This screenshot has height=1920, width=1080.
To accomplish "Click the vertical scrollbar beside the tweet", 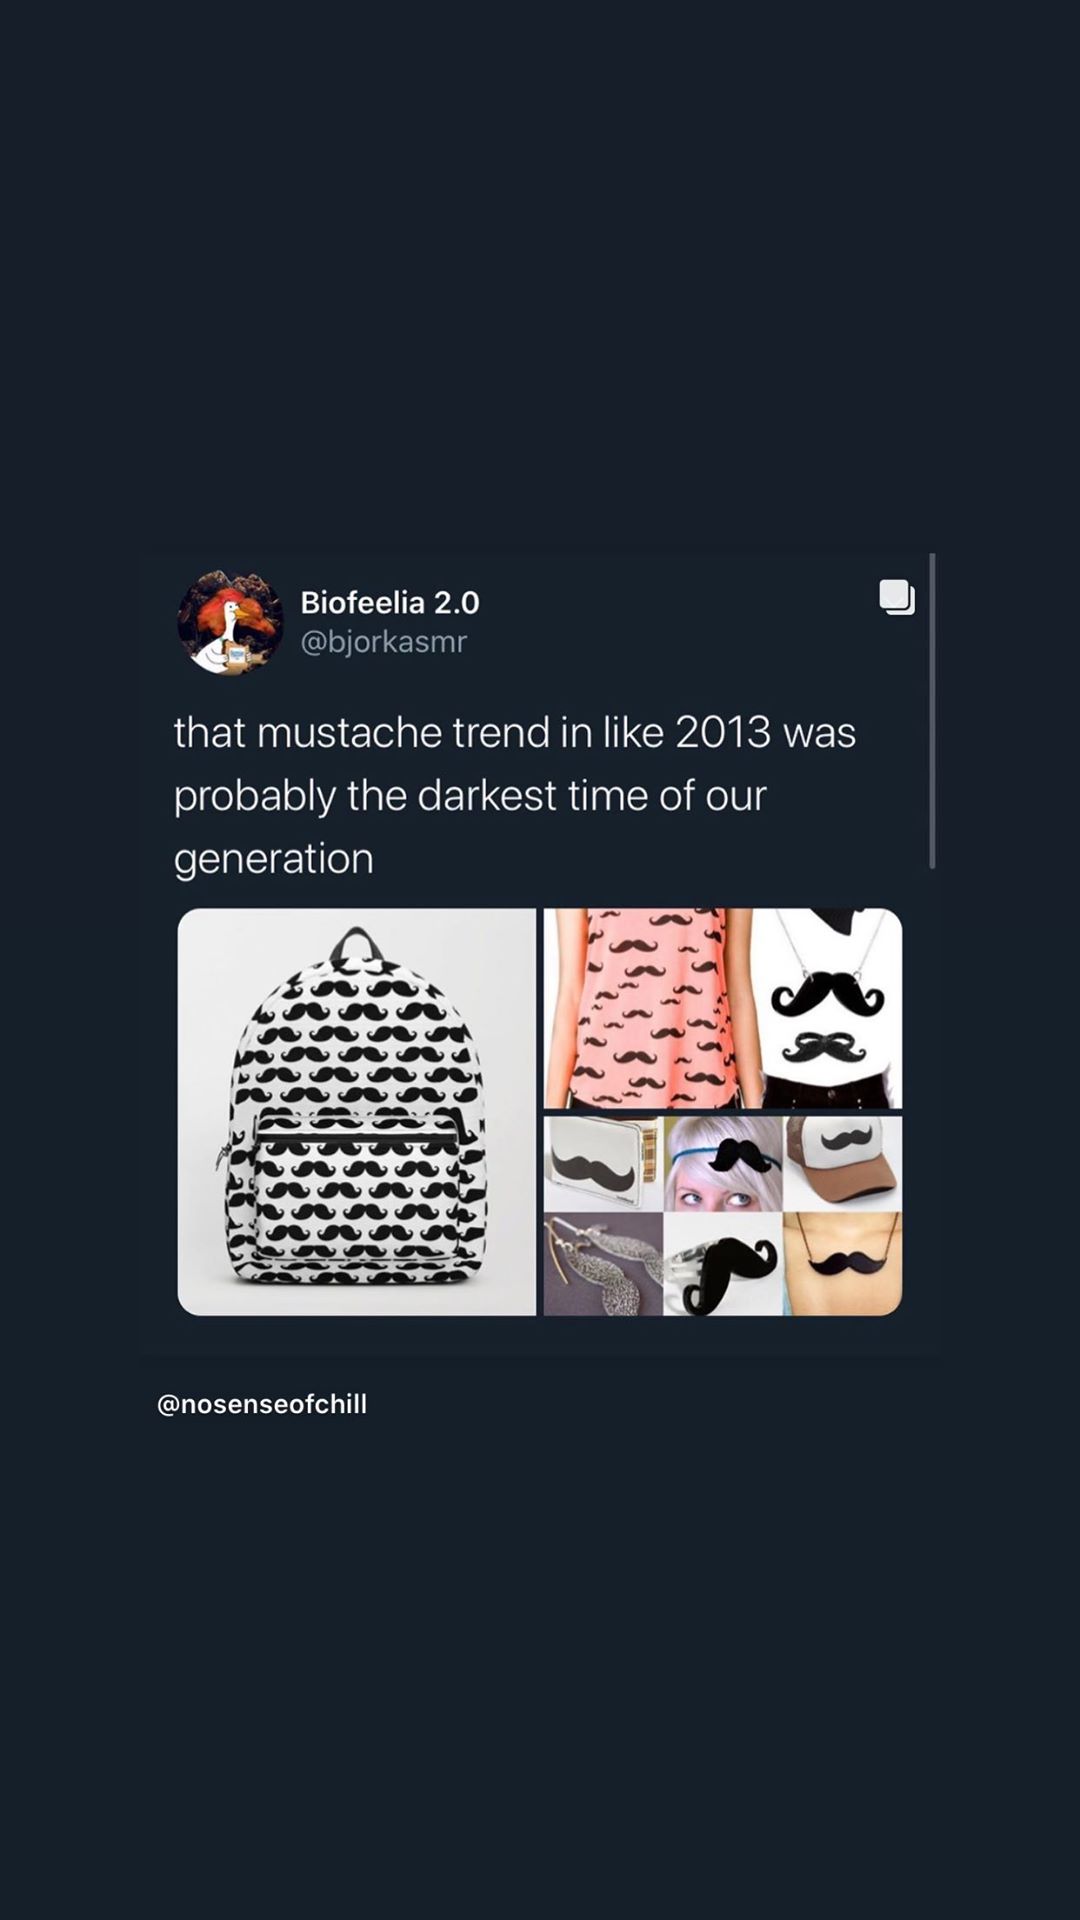I will click(x=932, y=710).
